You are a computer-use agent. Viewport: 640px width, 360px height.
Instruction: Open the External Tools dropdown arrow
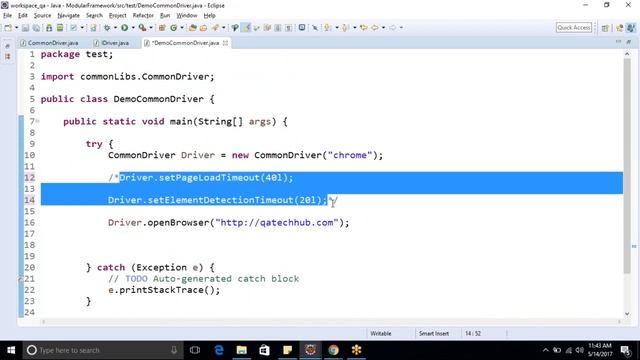[151, 28]
